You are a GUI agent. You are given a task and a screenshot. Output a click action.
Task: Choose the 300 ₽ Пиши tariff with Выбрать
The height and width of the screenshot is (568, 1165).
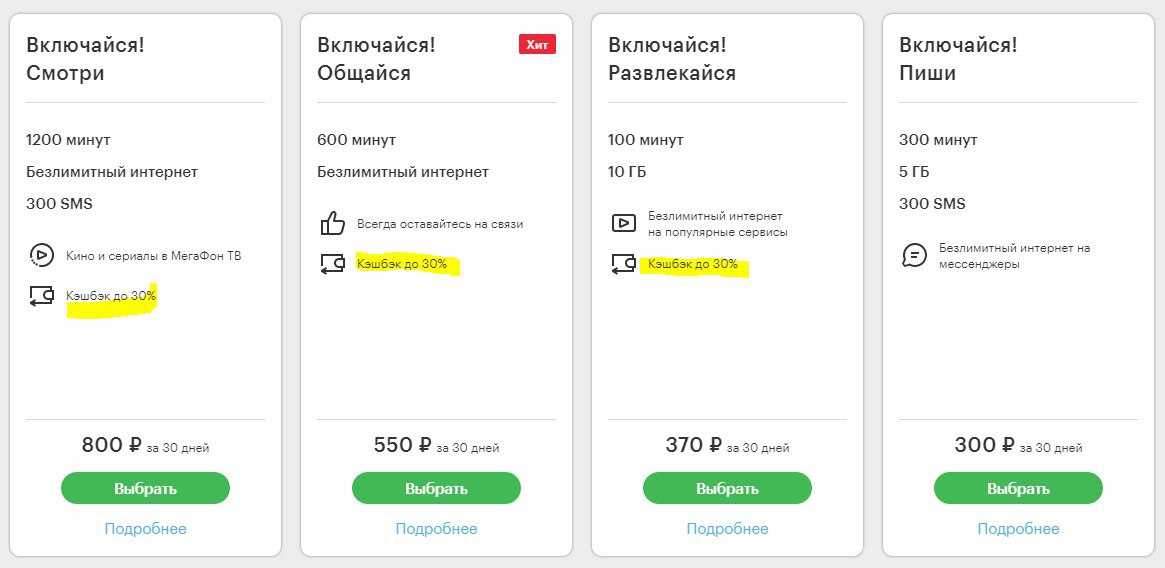(1018, 488)
